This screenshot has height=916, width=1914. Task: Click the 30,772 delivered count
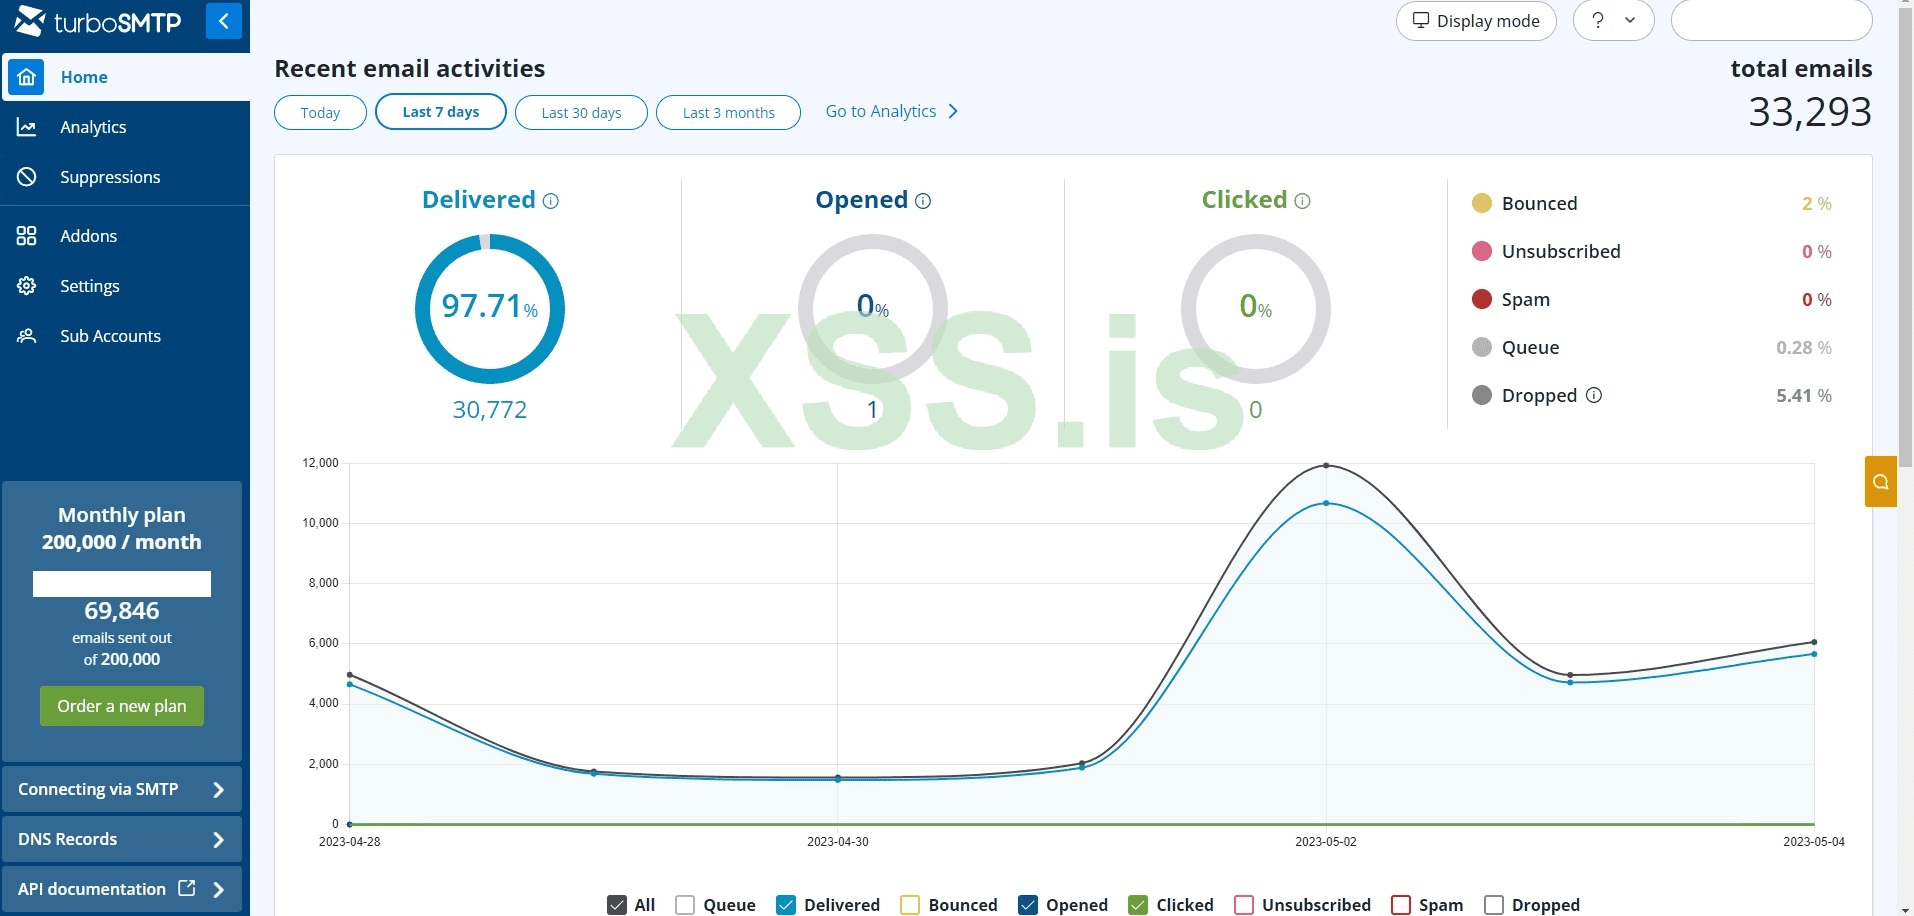tap(490, 410)
